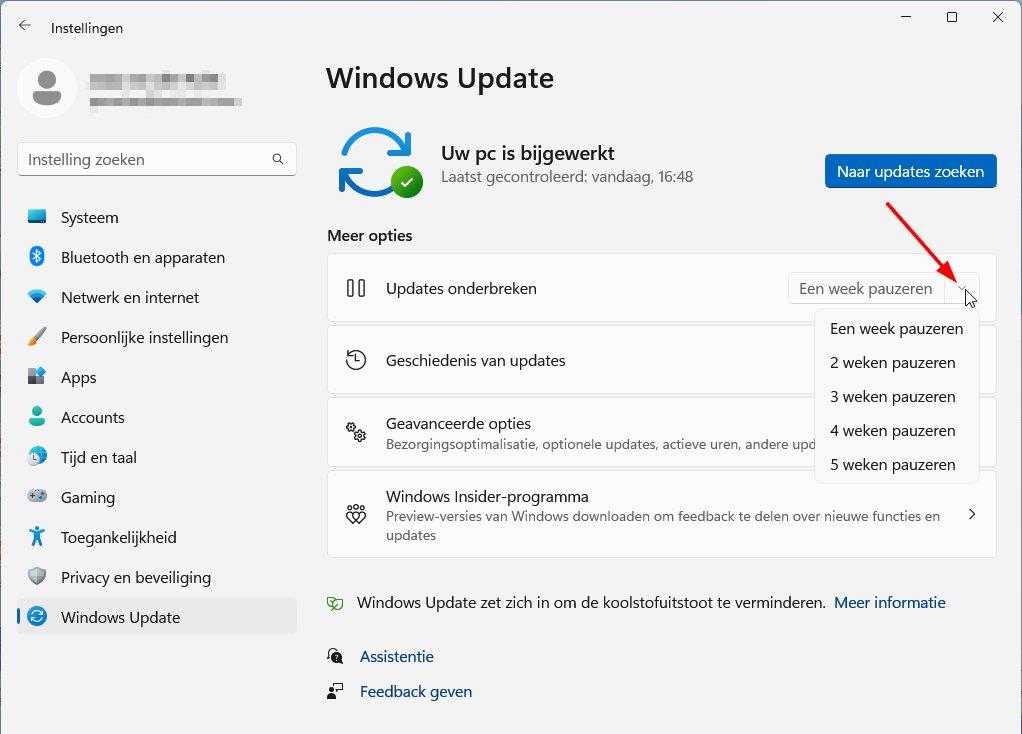Viewport: 1022px width, 734px height.
Task: Click the 'Een week pauzeren' button
Action: tap(865, 289)
